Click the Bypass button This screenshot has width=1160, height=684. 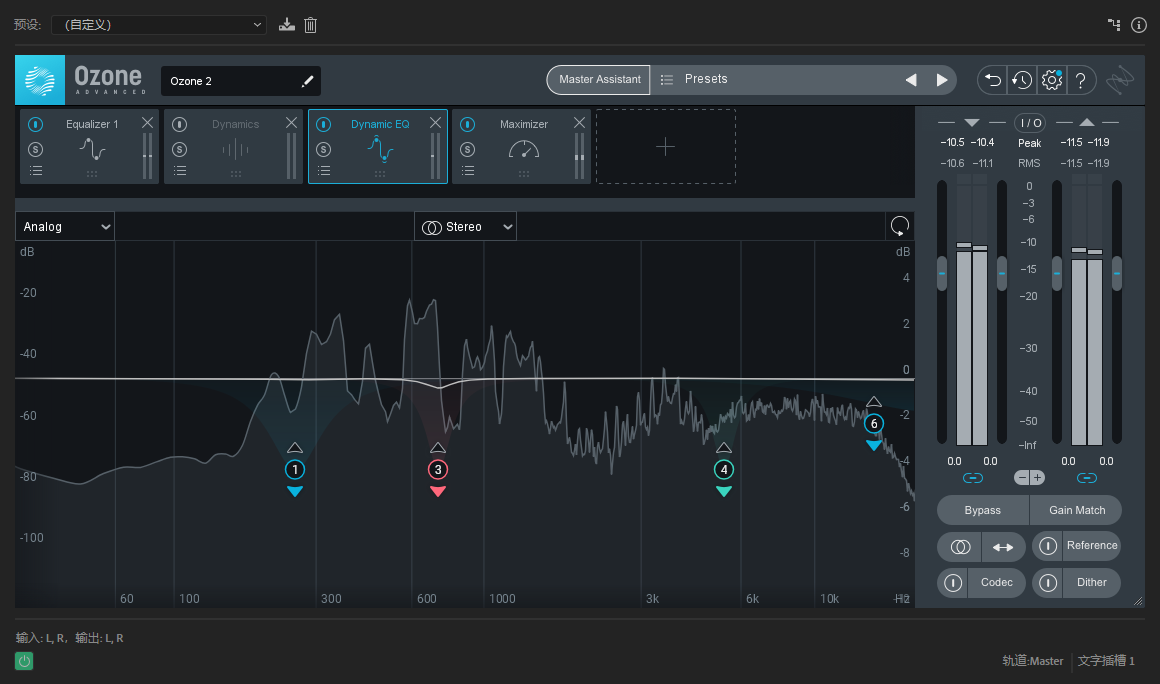point(982,510)
